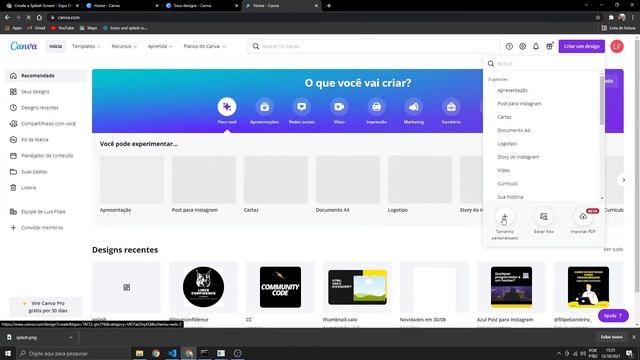Open the Início tab

[56, 46]
